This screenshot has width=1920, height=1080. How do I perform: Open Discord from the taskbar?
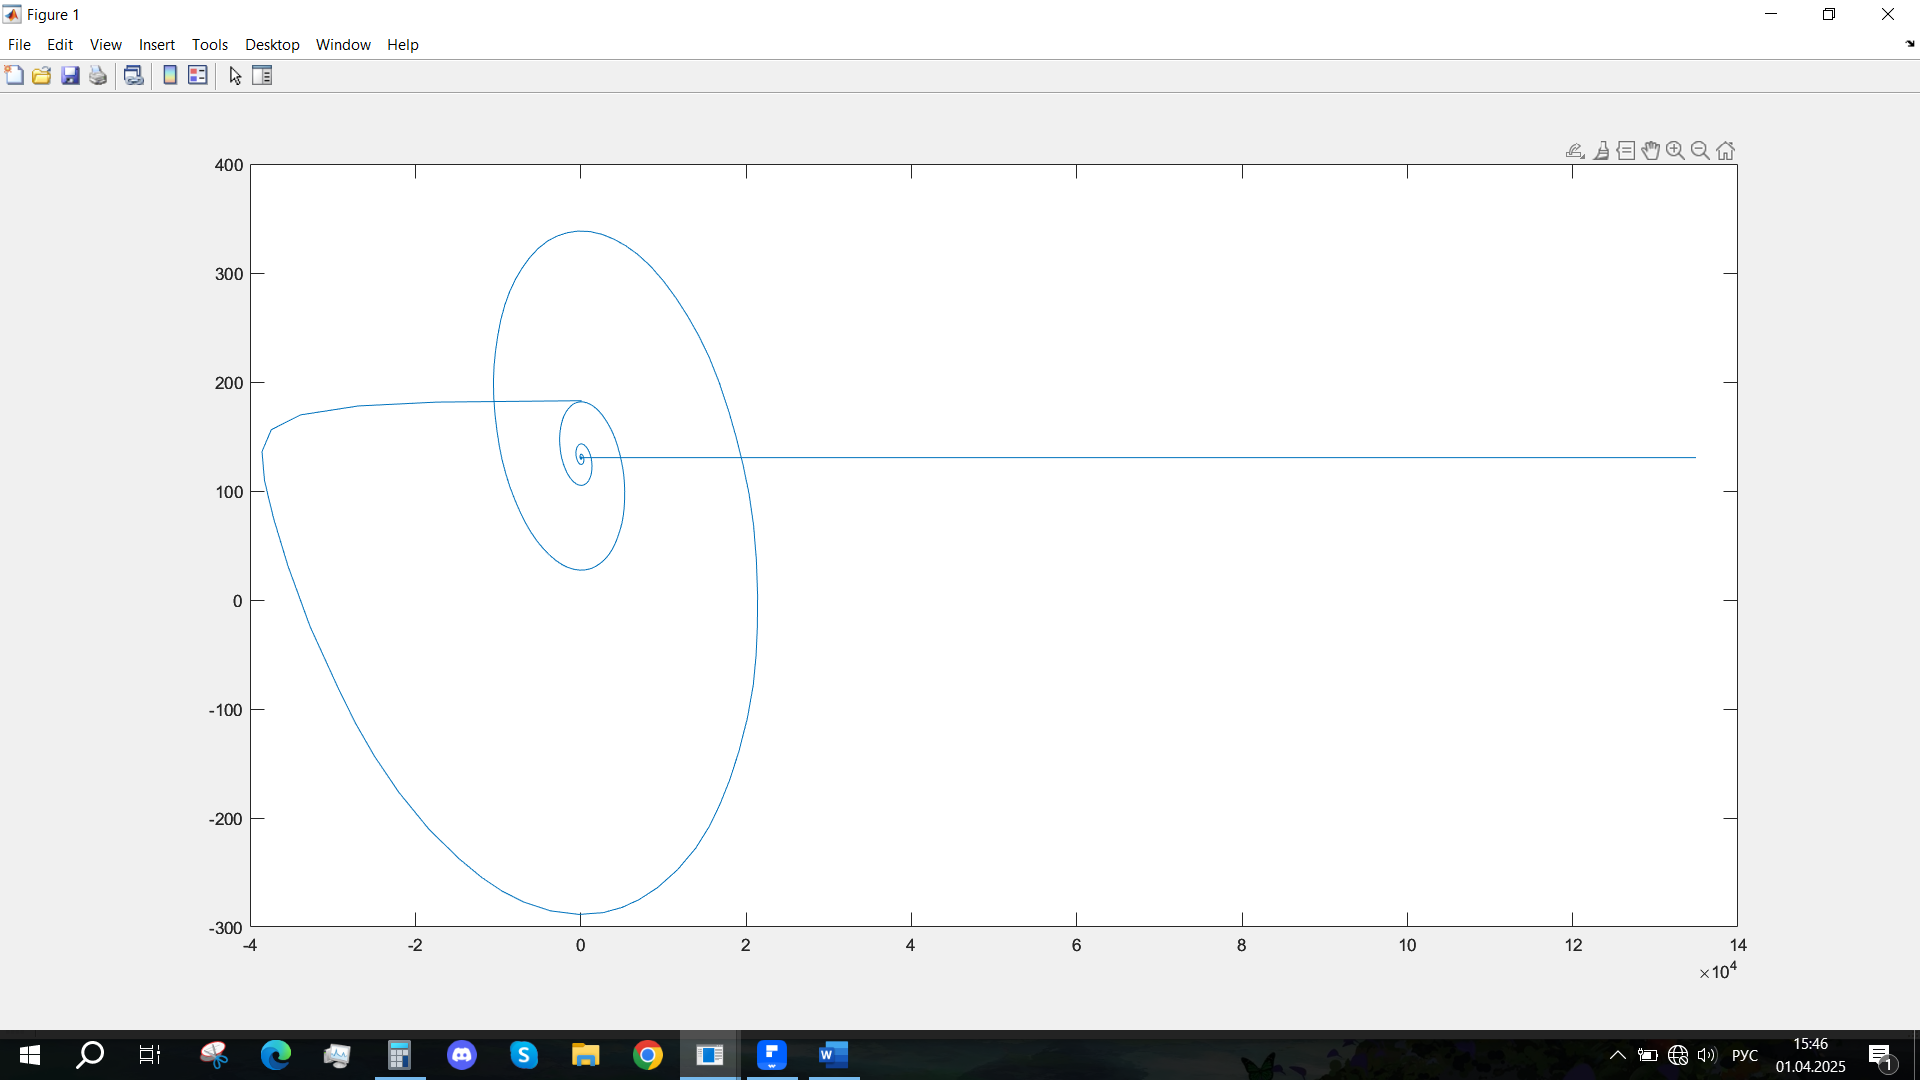coord(462,1055)
